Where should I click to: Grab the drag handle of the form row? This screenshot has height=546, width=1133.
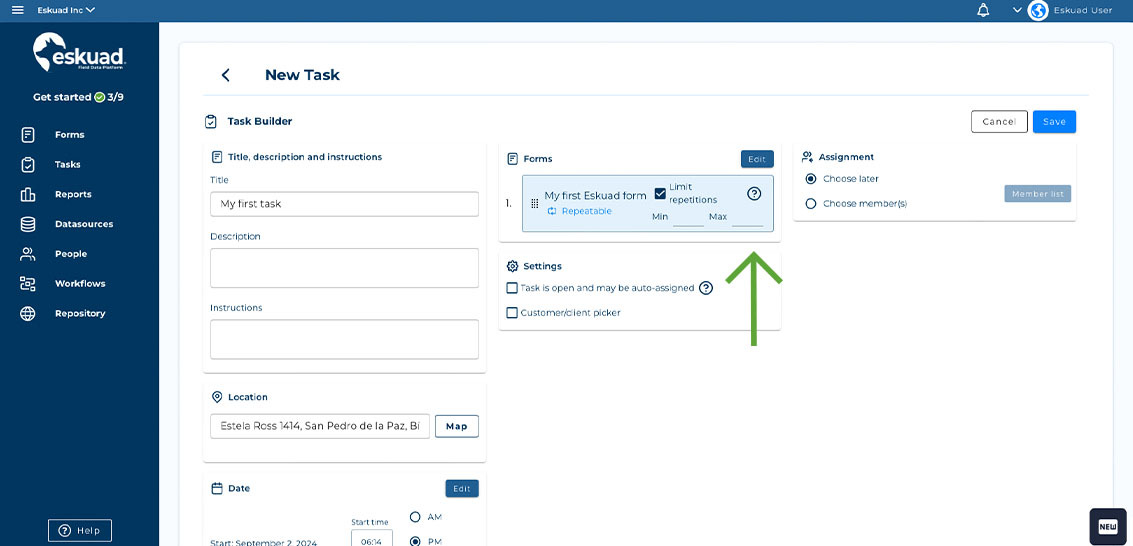(534, 203)
